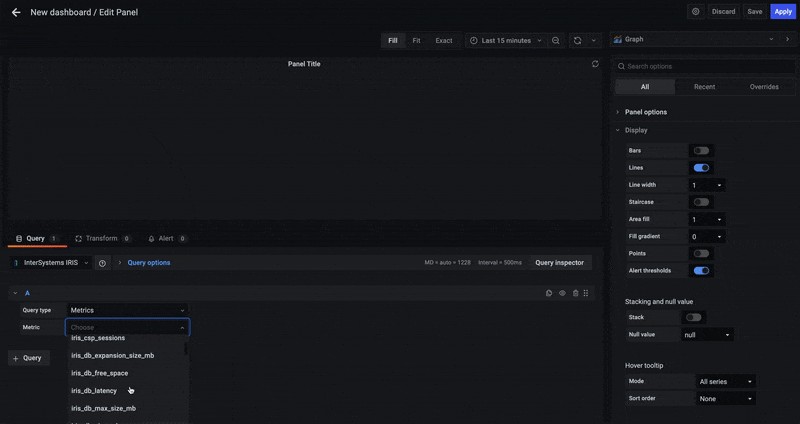Click the refresh dashboard icon in toolbar

(577, 41)
